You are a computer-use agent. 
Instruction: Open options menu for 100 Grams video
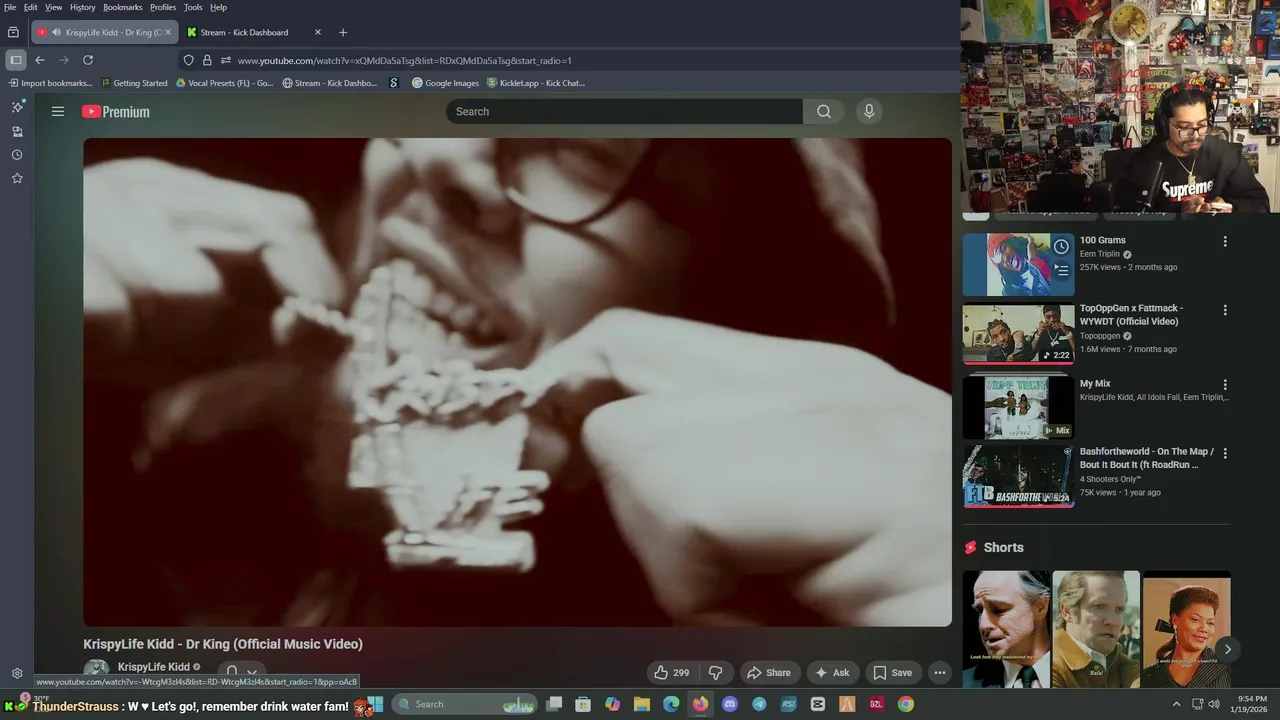point(1225,241)
